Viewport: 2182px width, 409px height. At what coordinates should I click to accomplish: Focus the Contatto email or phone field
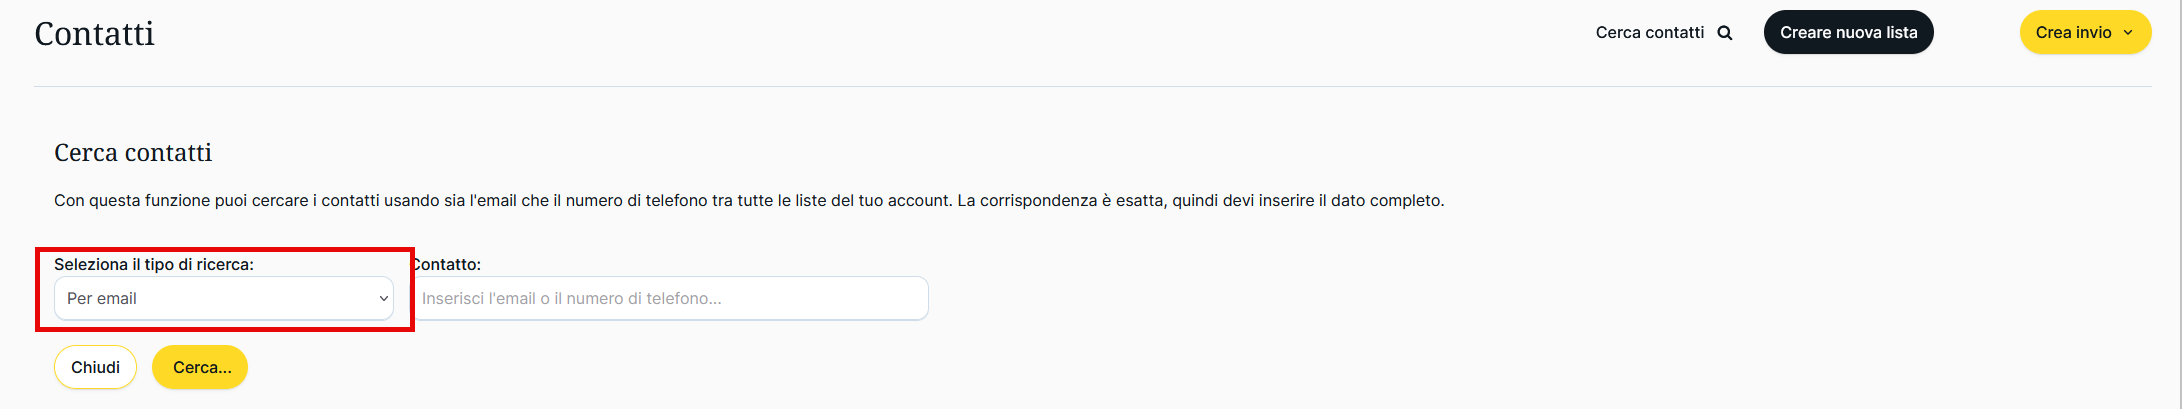click(x=670, y=298)
